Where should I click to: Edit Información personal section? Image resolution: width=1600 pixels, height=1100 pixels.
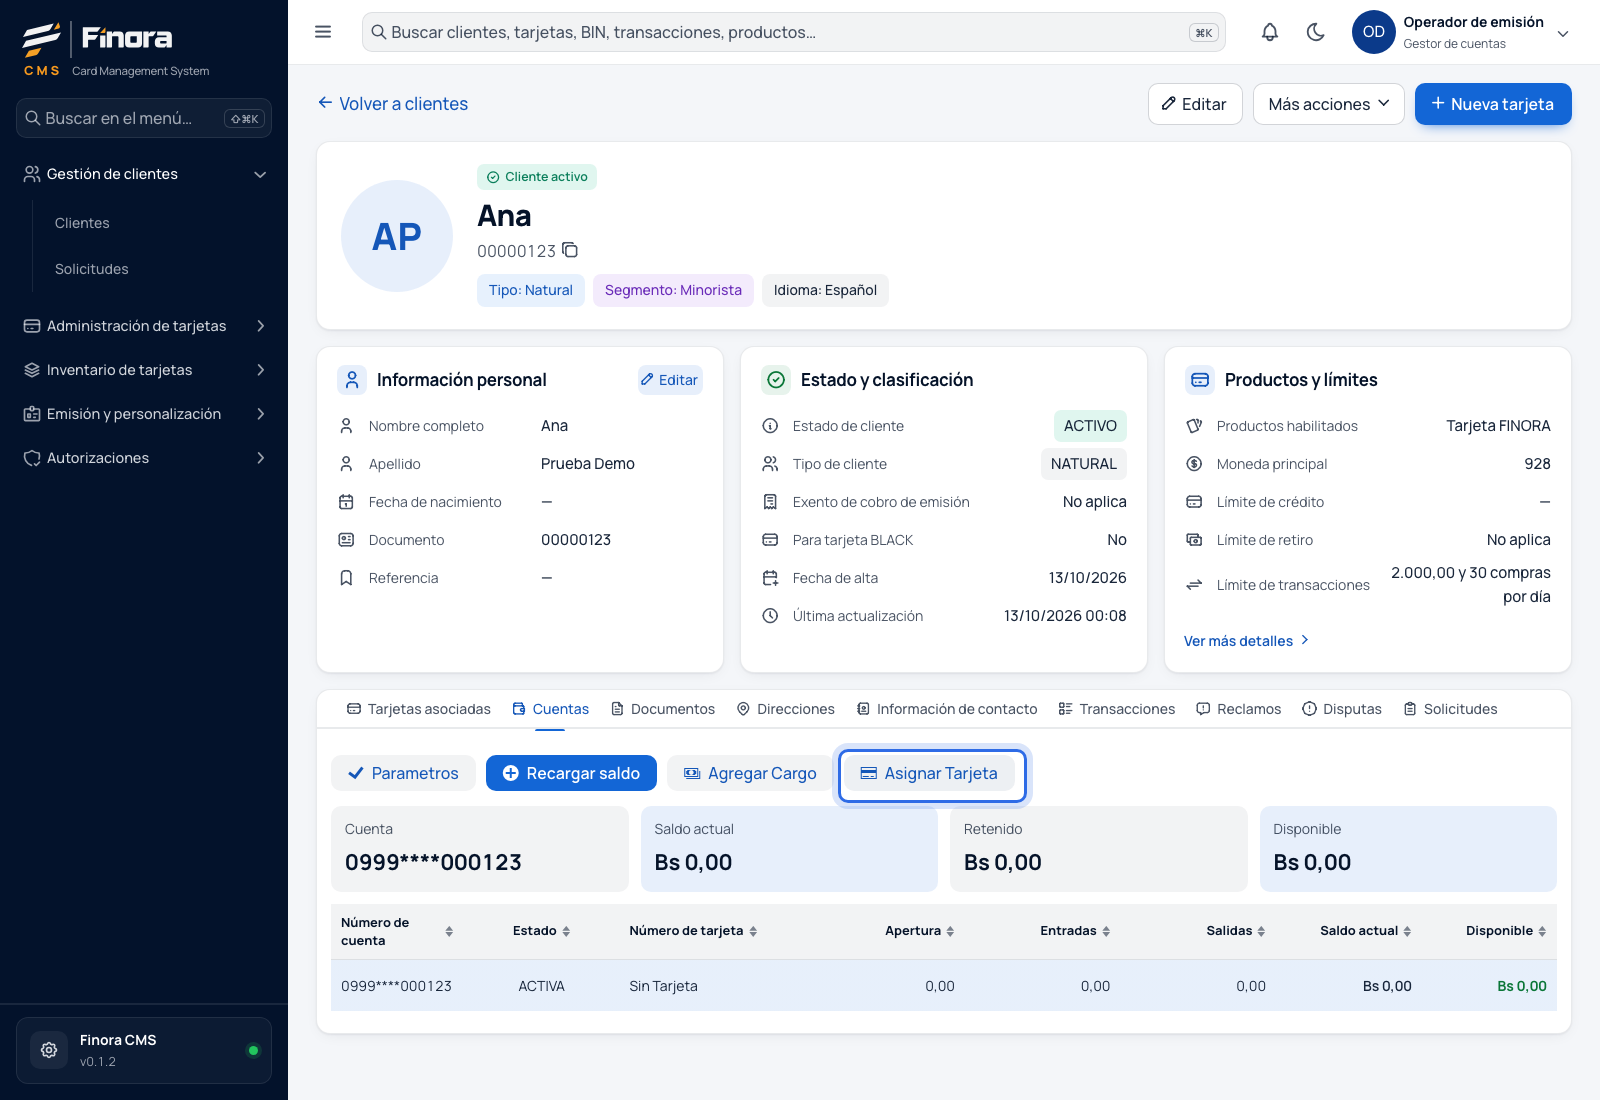click(x=670, y=380)
